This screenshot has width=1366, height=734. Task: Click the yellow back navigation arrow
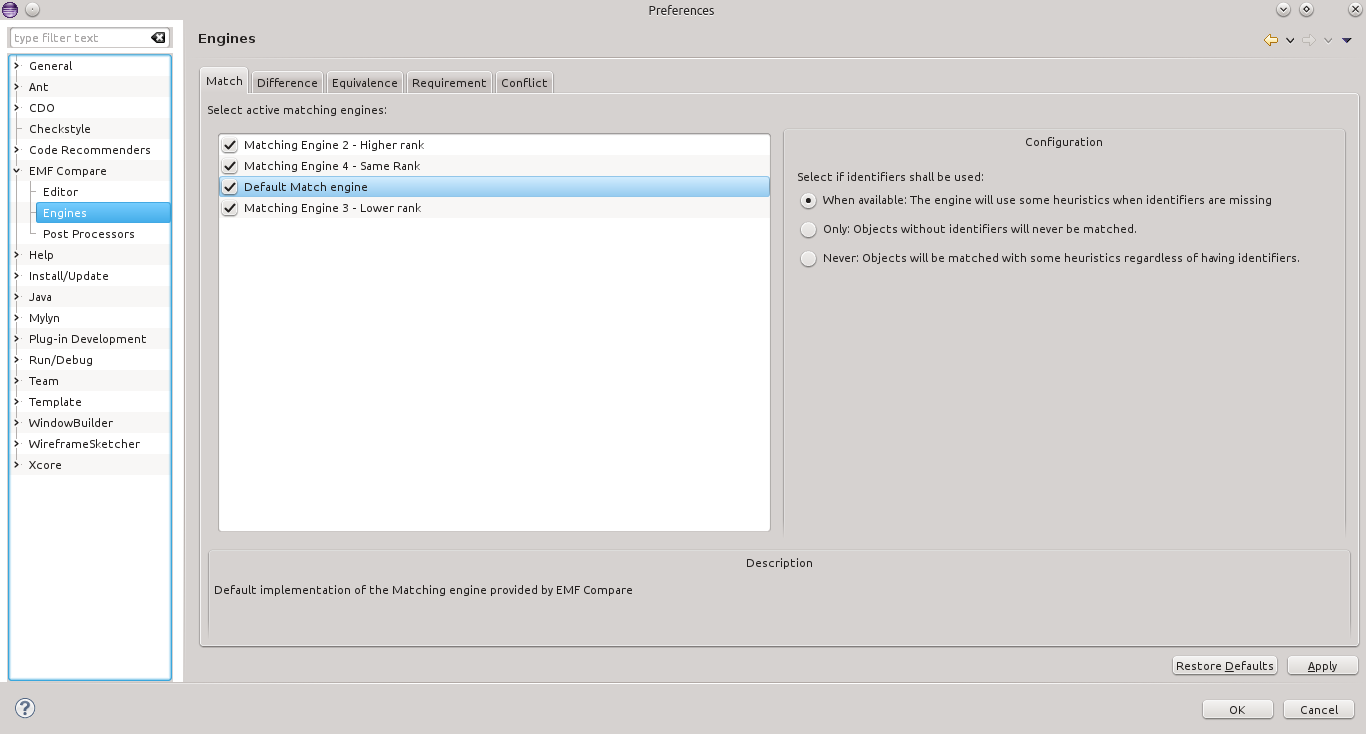point(1271,40)
